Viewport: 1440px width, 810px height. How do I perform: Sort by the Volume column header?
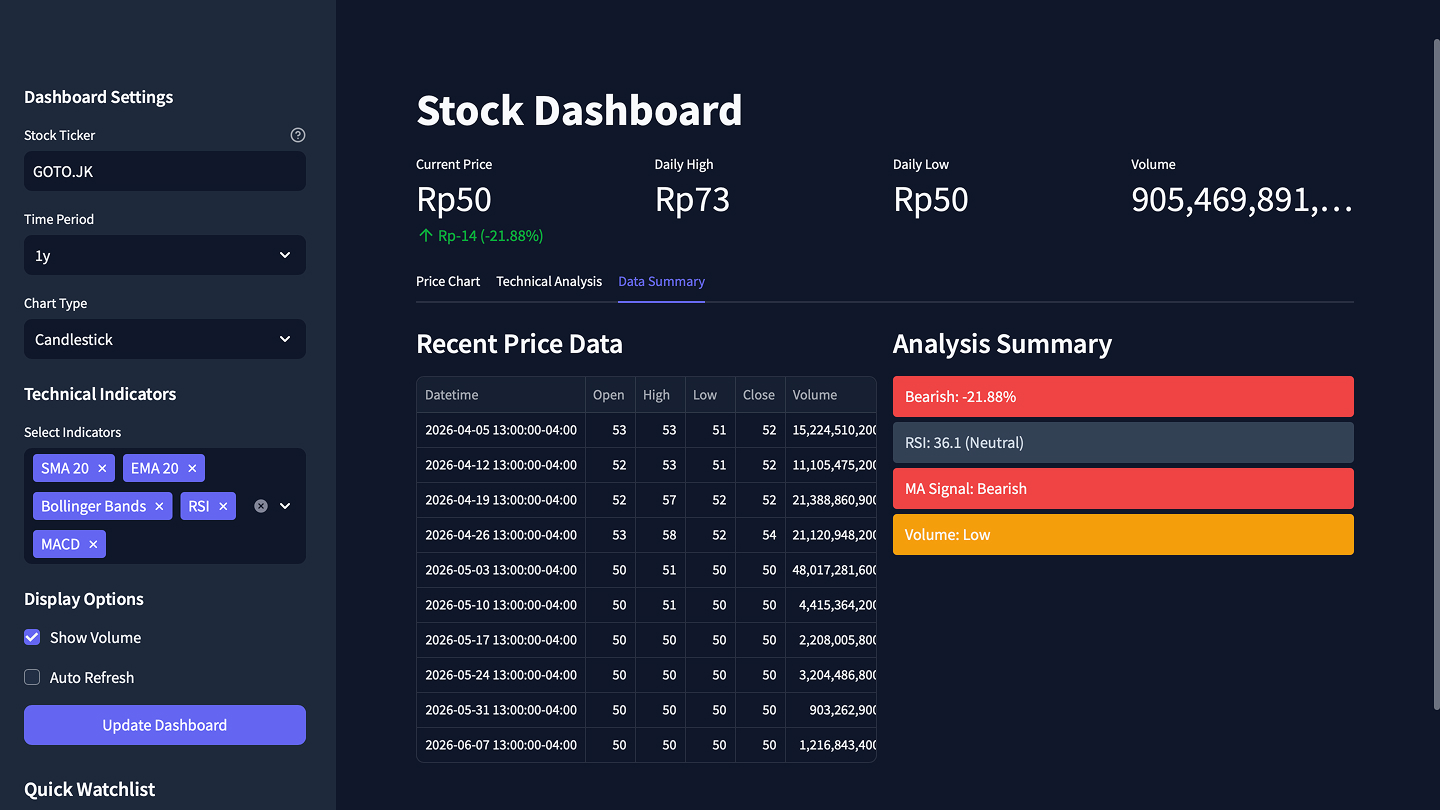831,395
